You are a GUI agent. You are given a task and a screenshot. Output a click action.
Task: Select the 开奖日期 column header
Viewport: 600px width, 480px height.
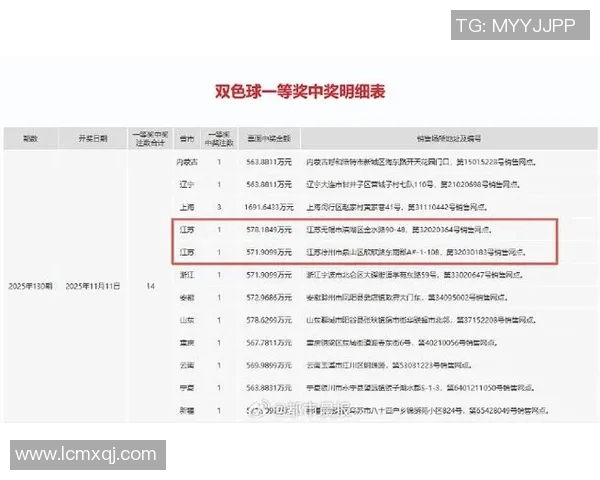pyautogui.click(x=93, y=139)
